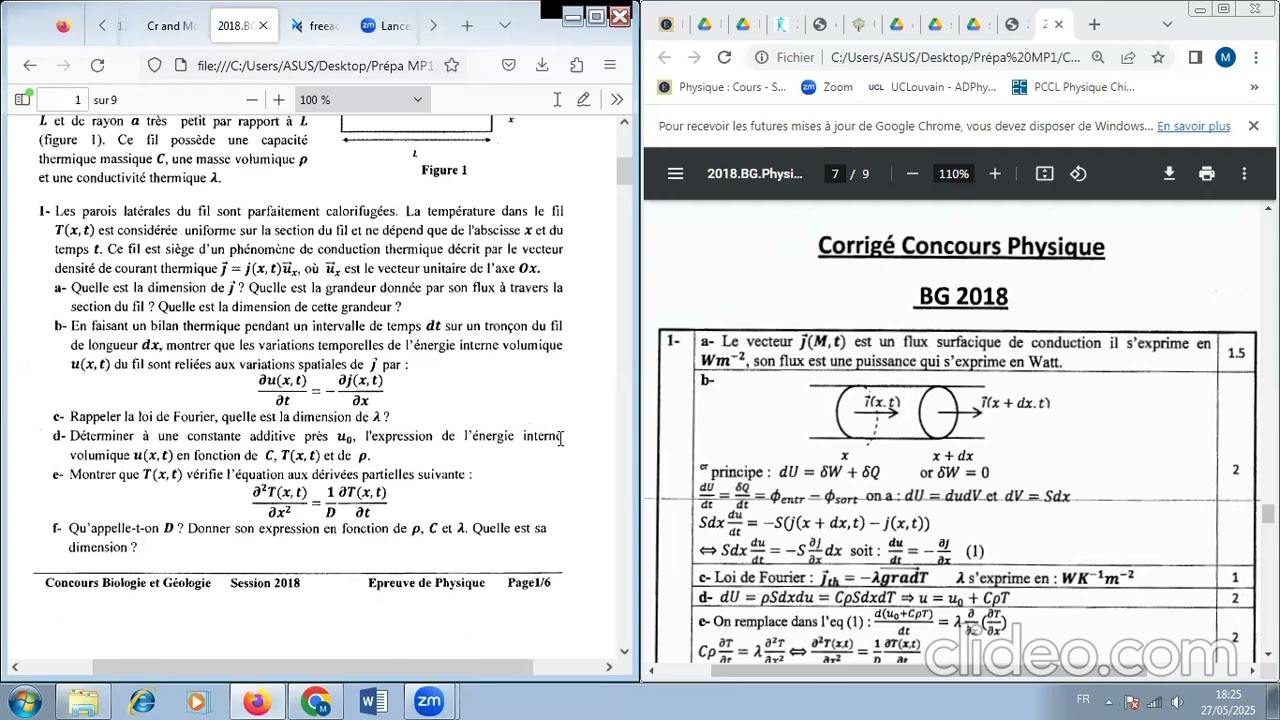The image size is (1280, 720).
Task: Zoom in in the Firefox PDF viewer
Action: 279,99
